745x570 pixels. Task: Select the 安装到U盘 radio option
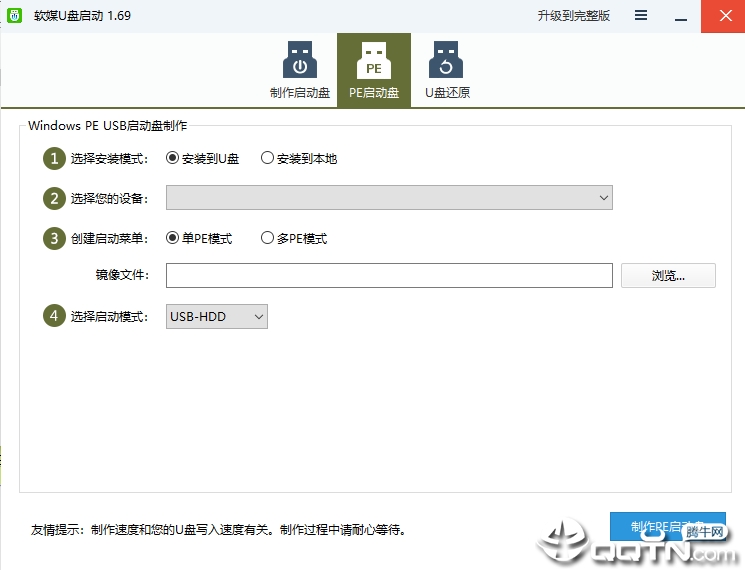click(x=173, y=158)
